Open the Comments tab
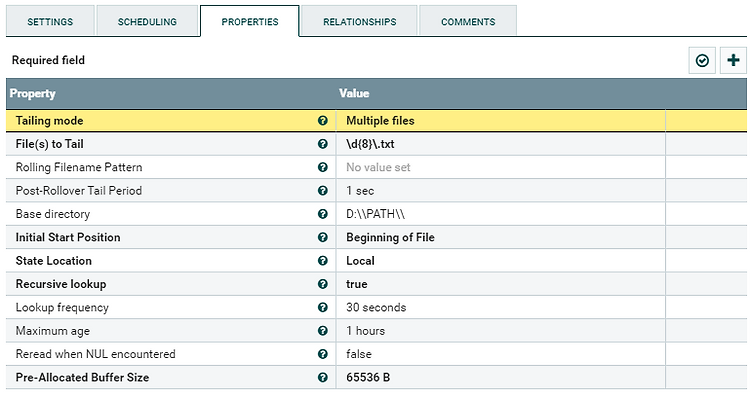This screenshot has height=398, width=750. pos(468,22)
